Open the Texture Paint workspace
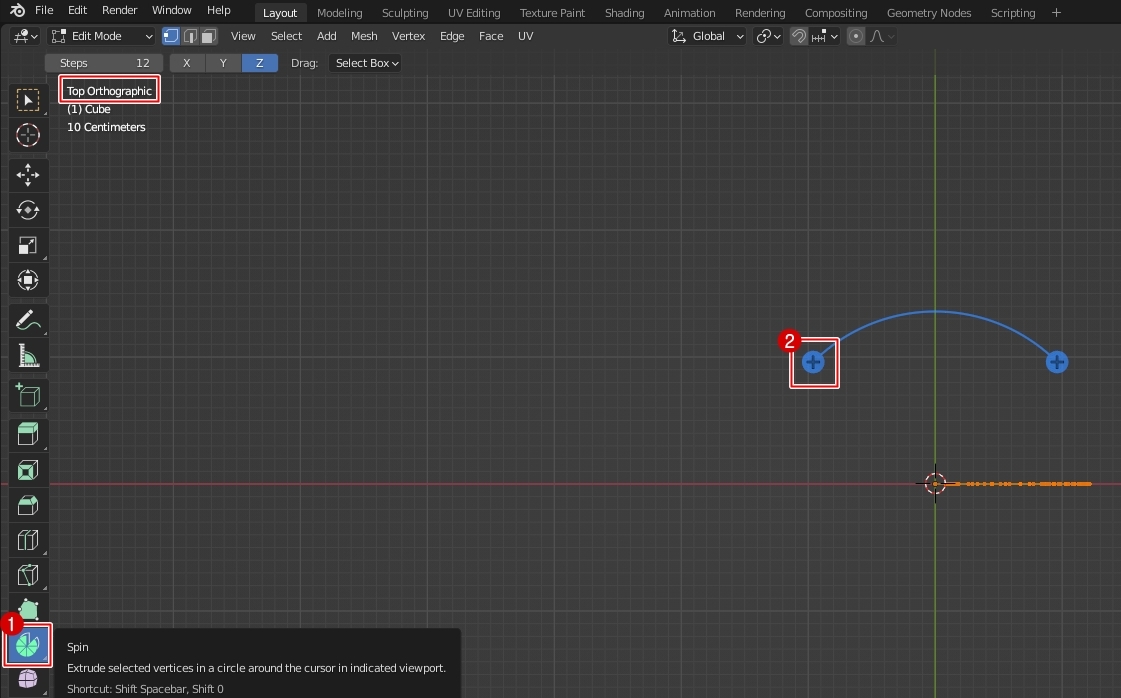 click(x=552, y=13)
